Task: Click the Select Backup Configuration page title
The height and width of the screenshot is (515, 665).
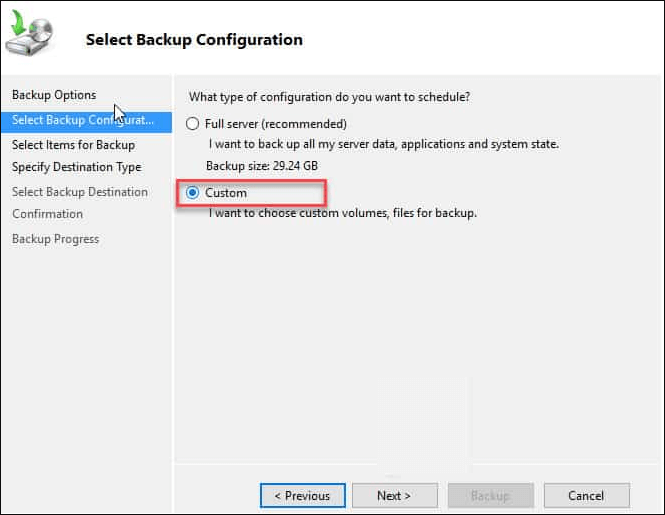Action: pos(194,40)
